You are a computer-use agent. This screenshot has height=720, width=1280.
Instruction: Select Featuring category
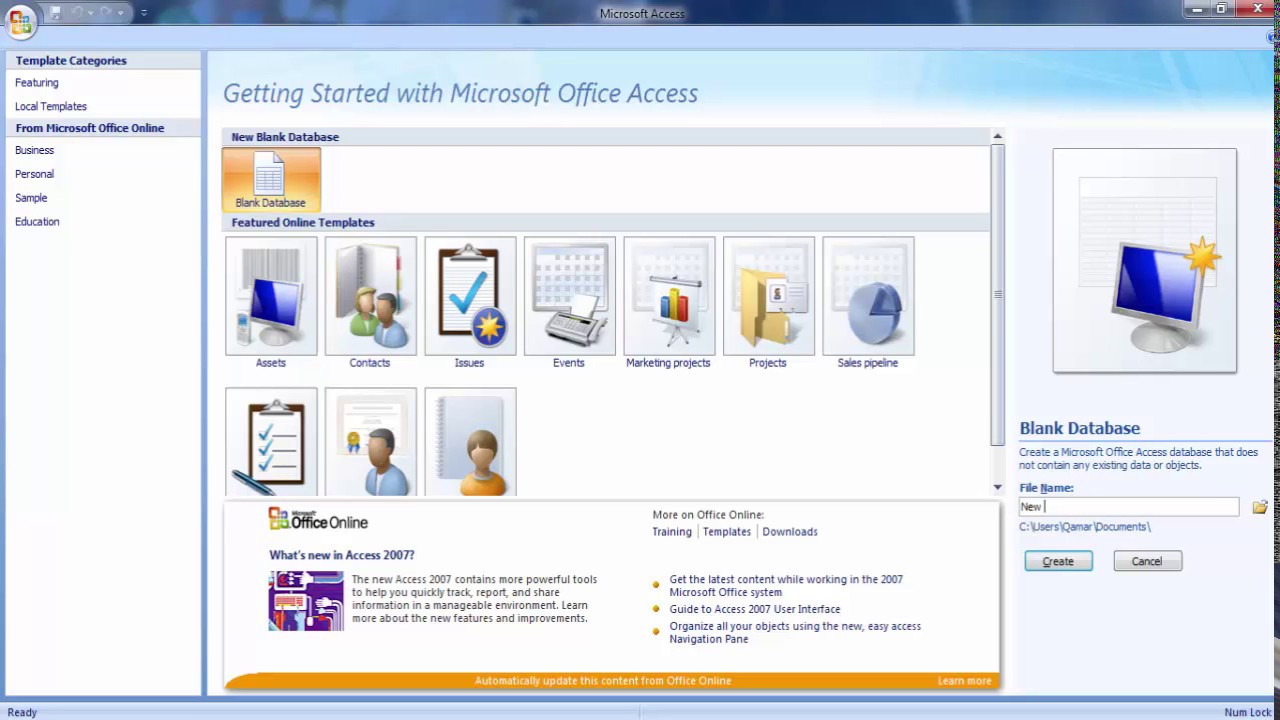coord(37,83)
